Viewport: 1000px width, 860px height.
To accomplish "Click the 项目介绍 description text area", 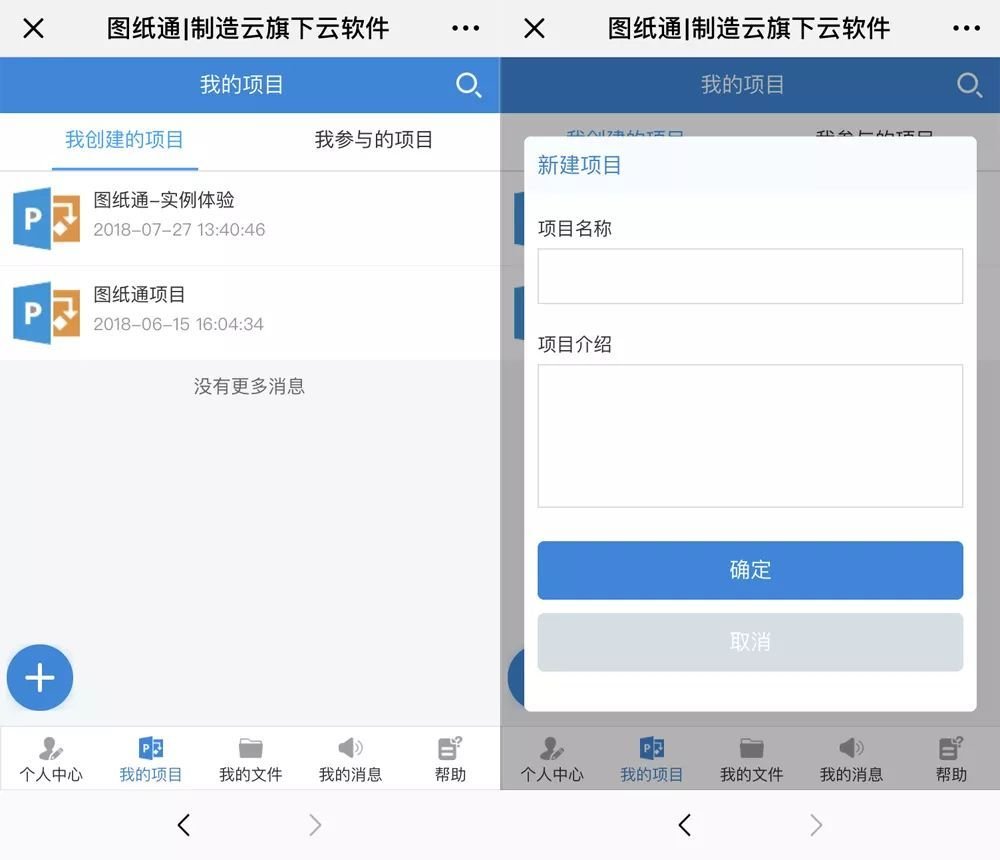I will (750, 435).
